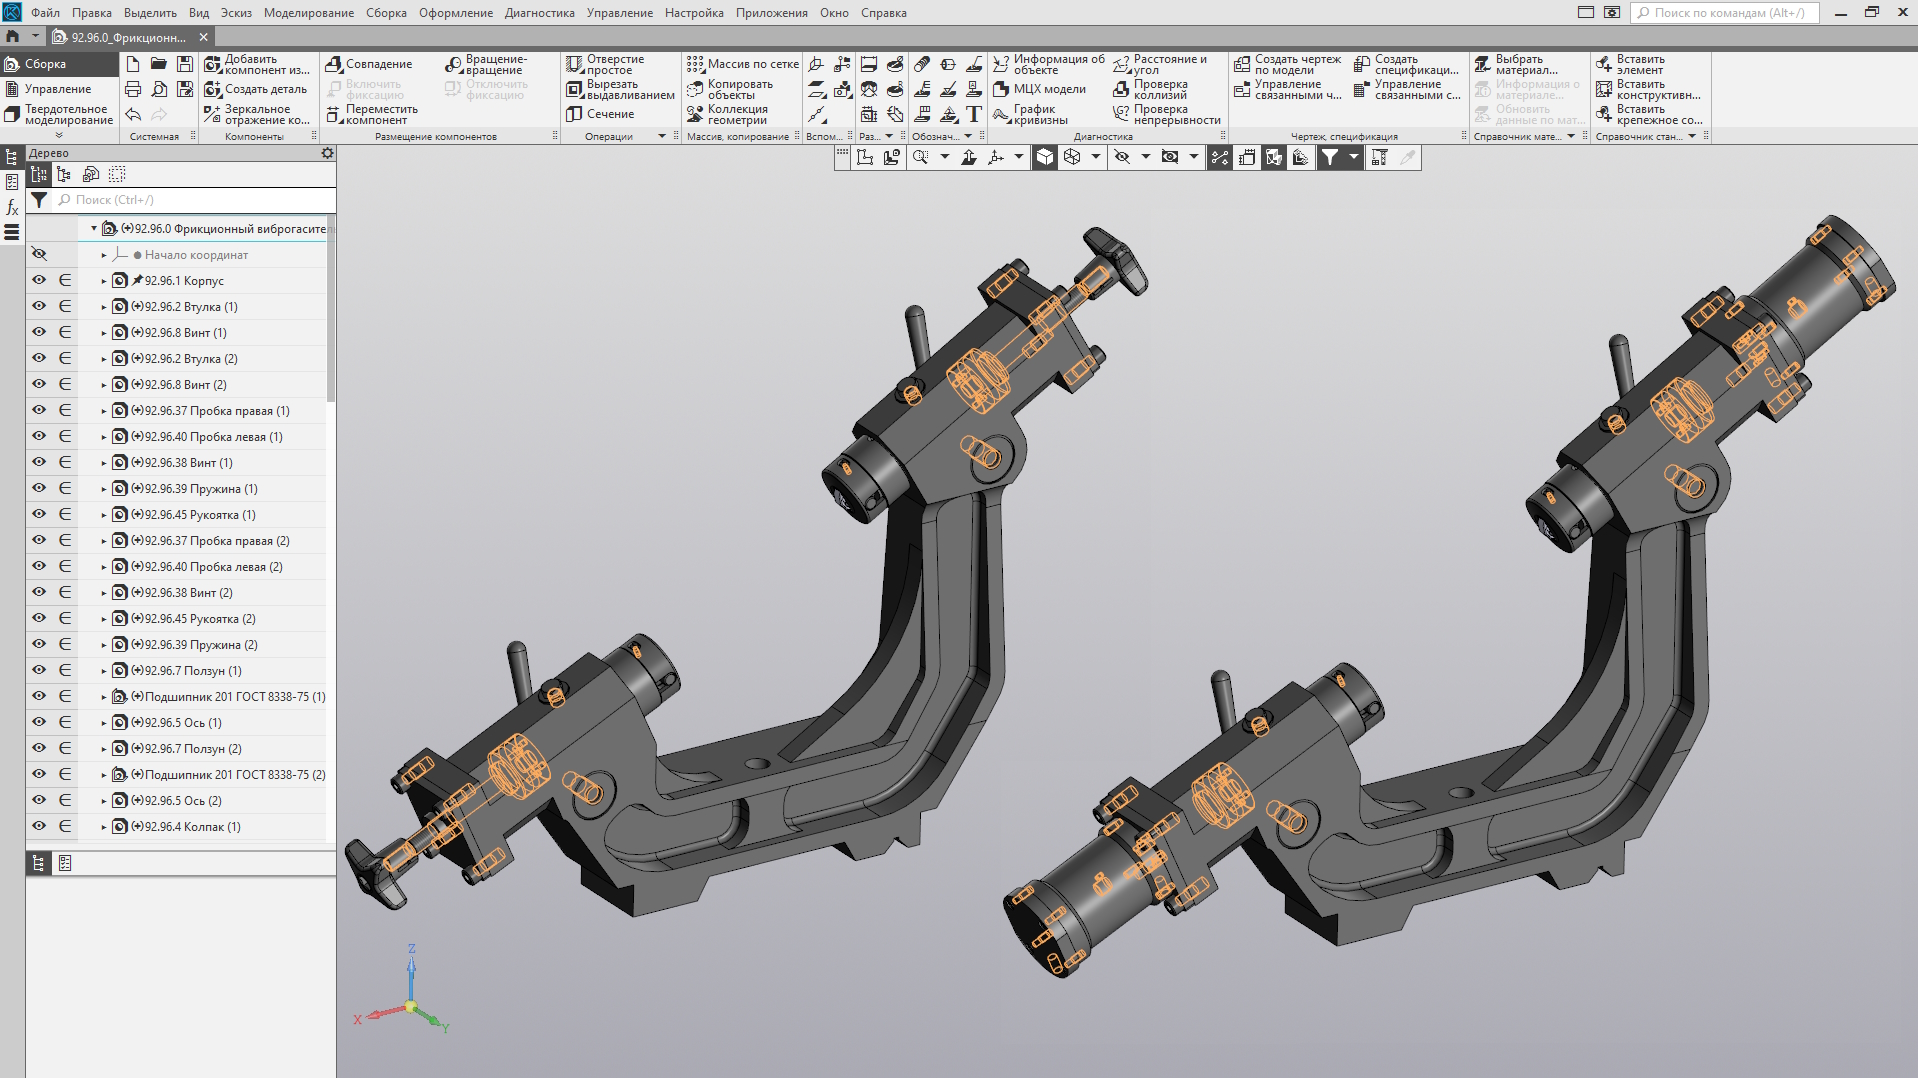Select the Вырезать выдавливанием operation

tap(620, 89)
